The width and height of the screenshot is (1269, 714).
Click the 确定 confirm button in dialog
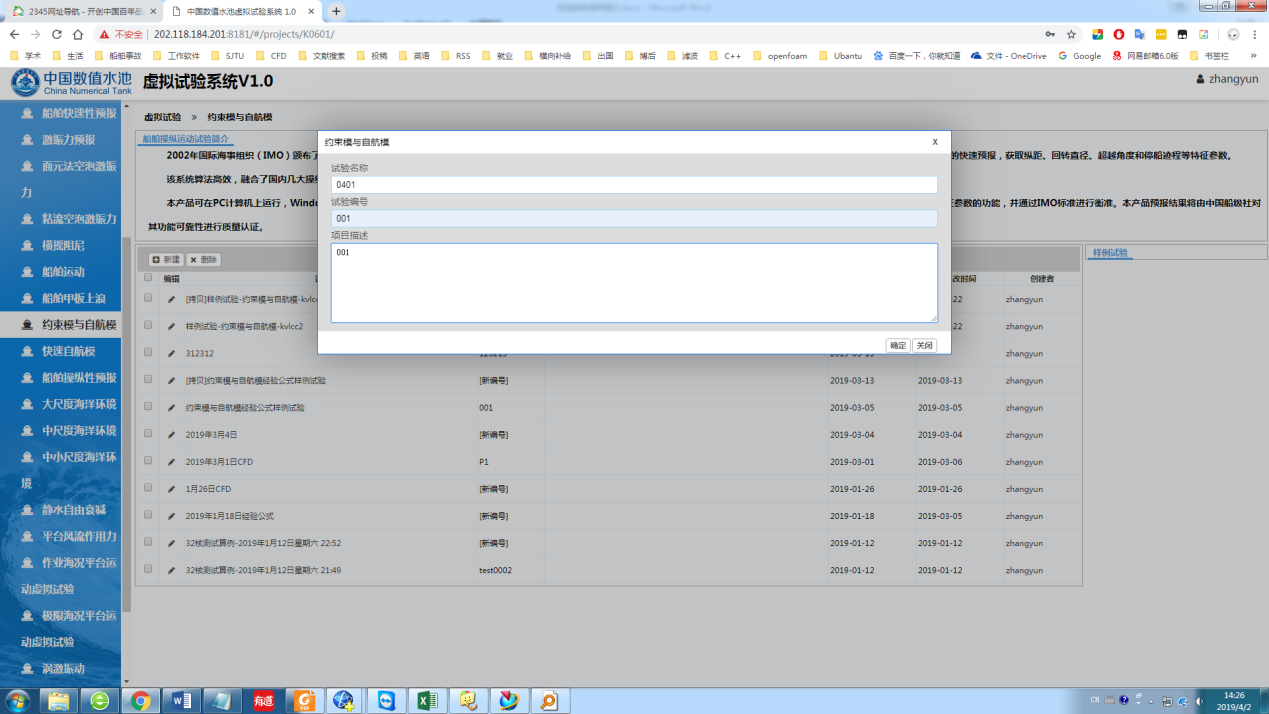coord(897,345)
